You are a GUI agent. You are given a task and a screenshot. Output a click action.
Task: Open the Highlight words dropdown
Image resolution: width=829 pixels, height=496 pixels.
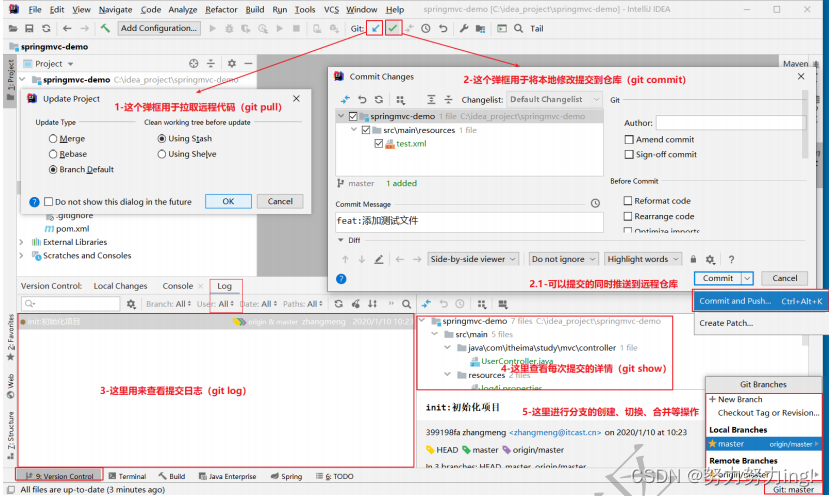[x=642, y=259]
